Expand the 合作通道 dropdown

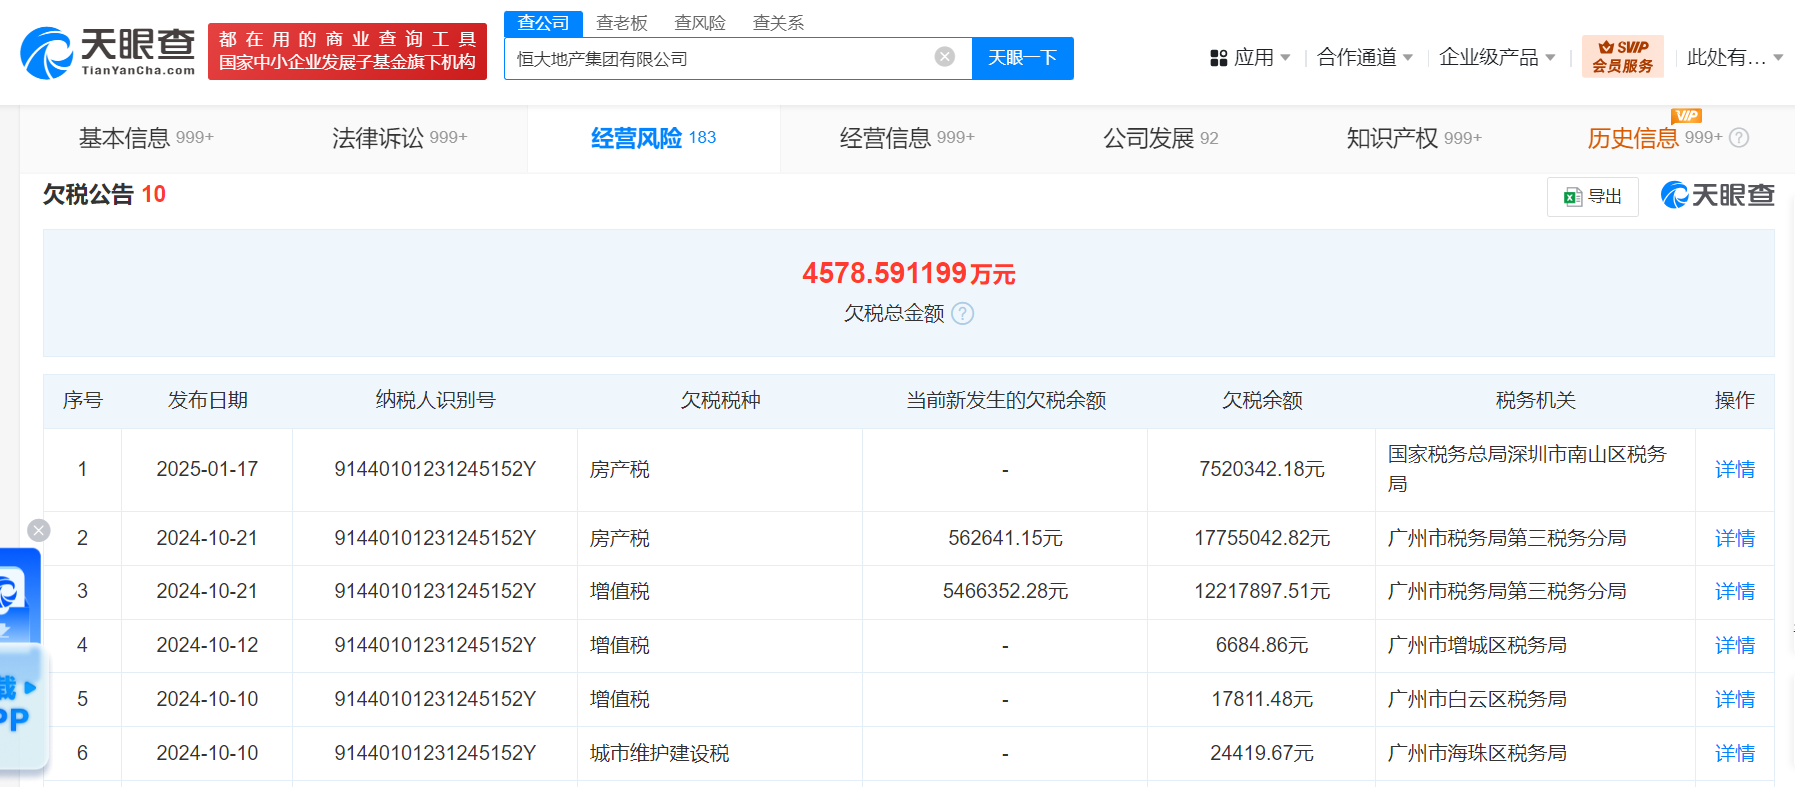pos(1364,58)
